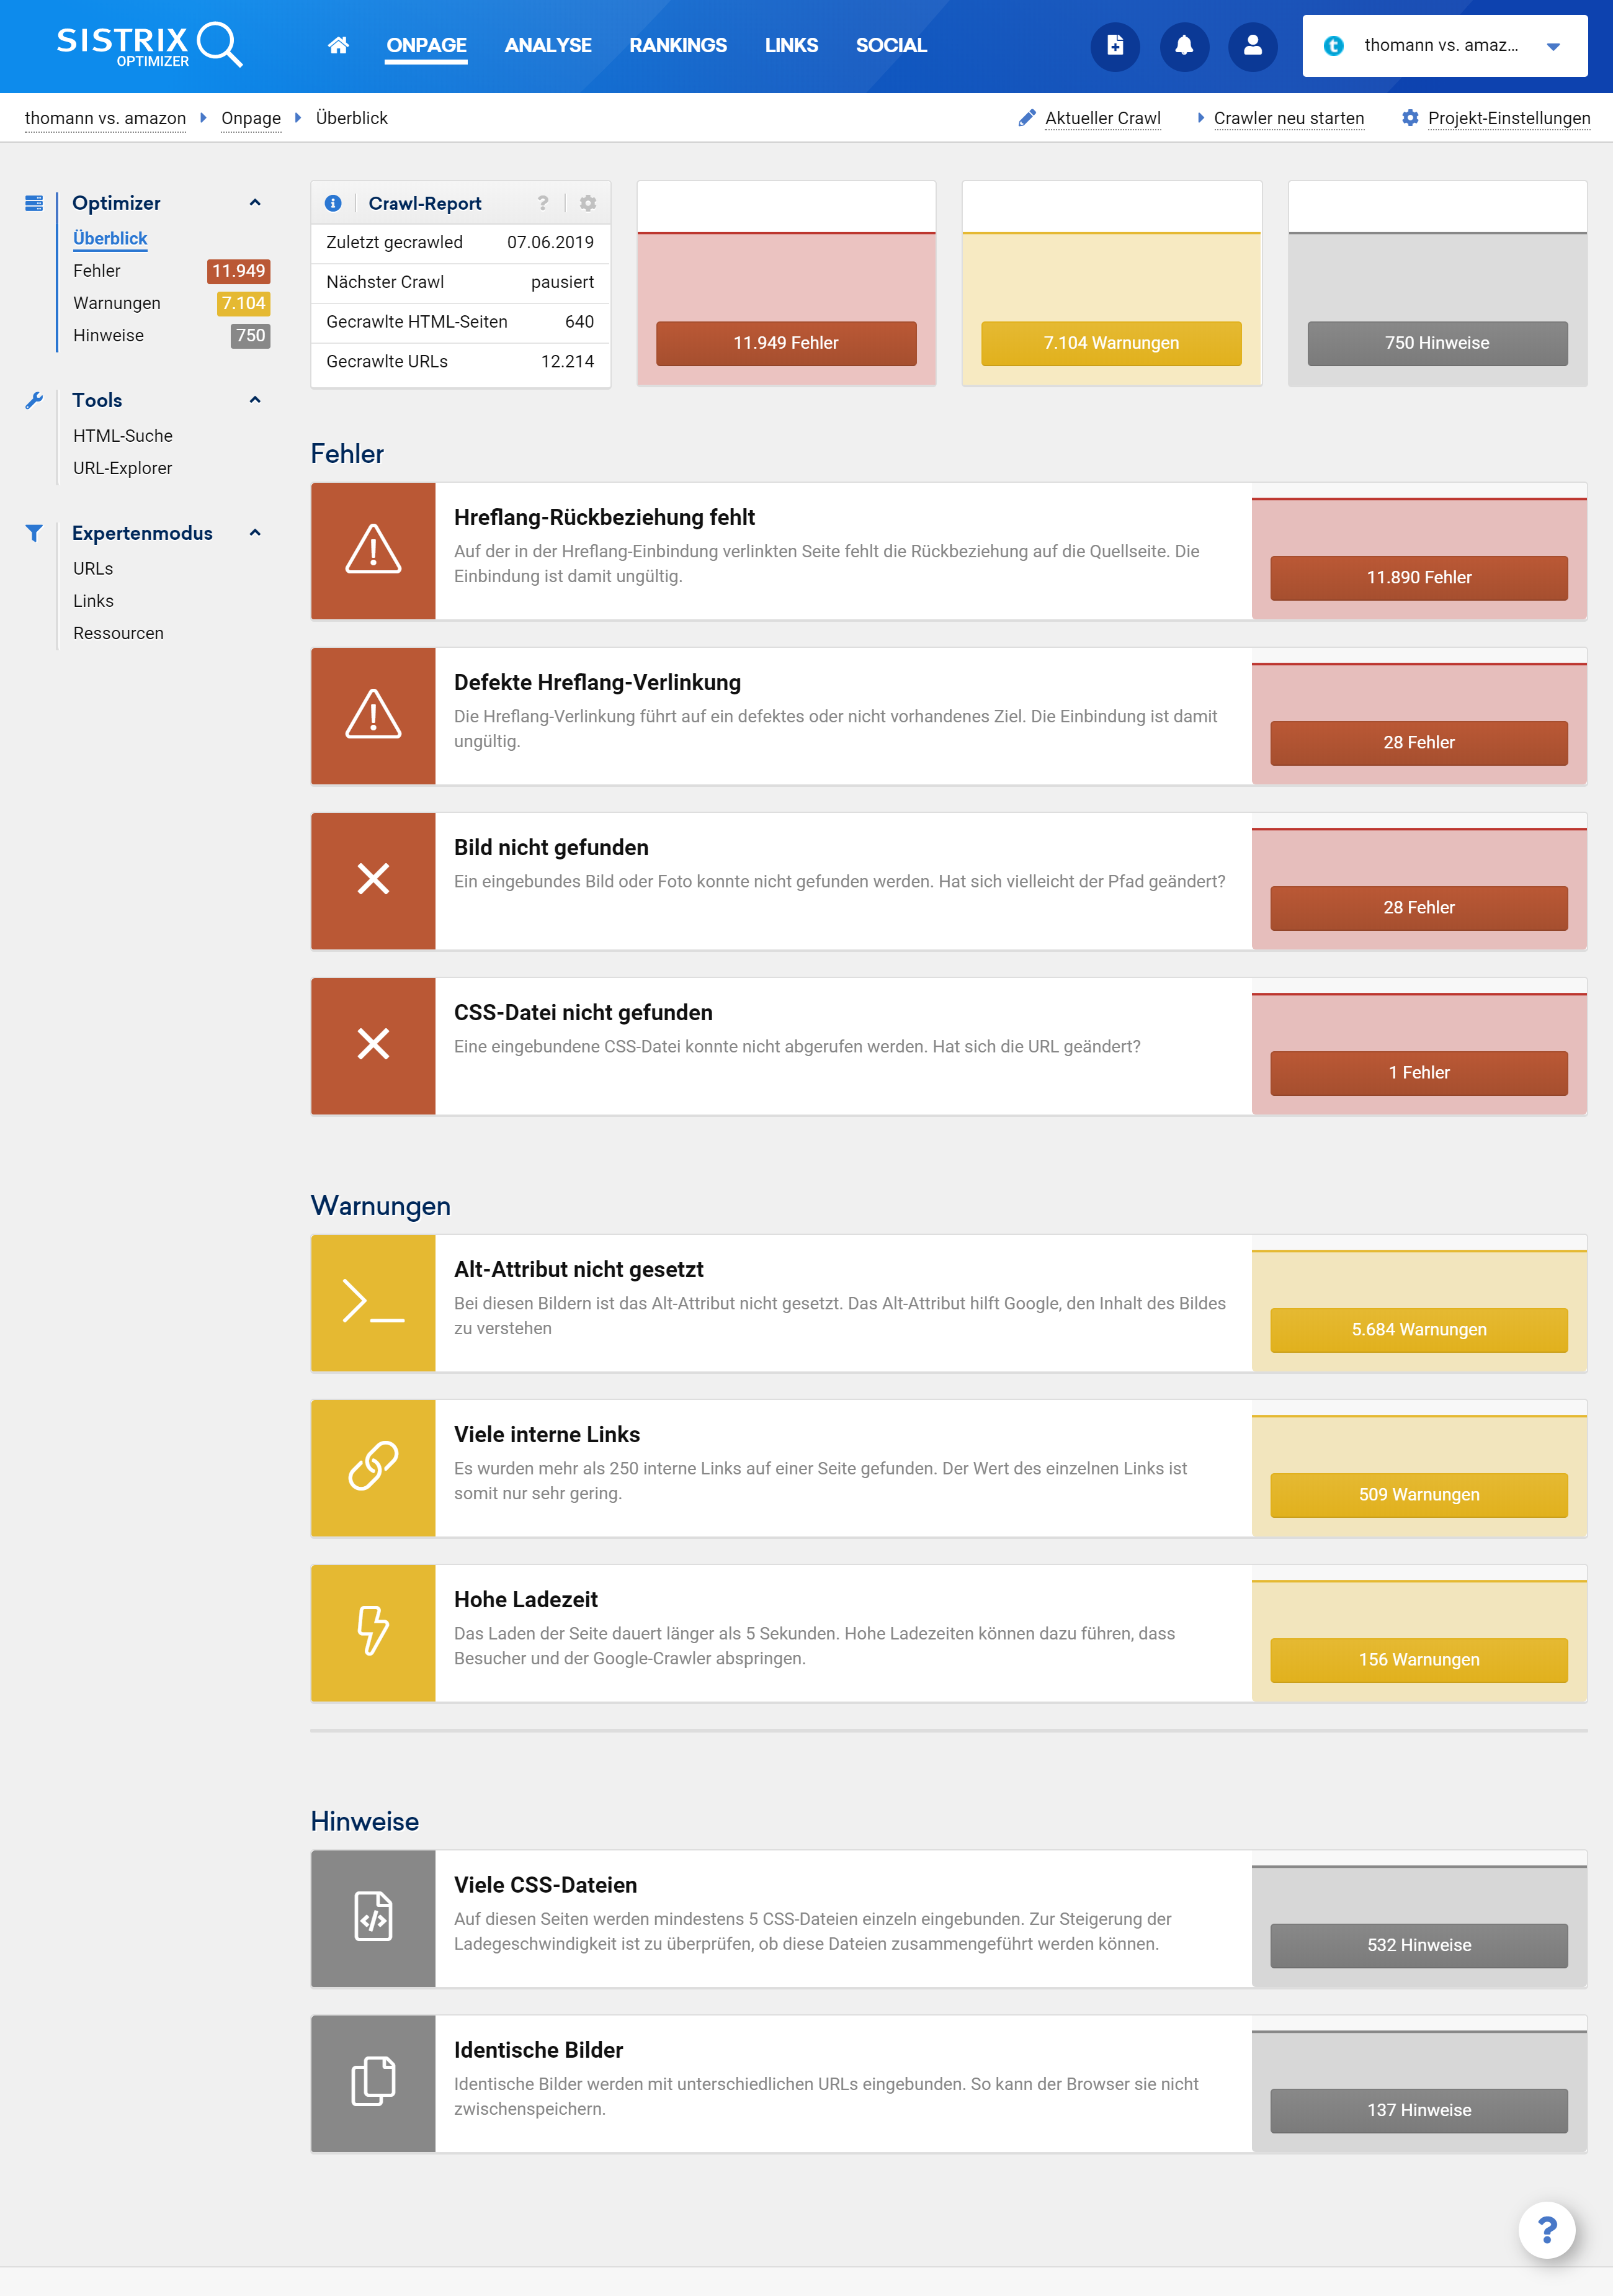Click the Crawl-Report info icon
Viewport: 1613px width, 2296px height.
point(334,203)
